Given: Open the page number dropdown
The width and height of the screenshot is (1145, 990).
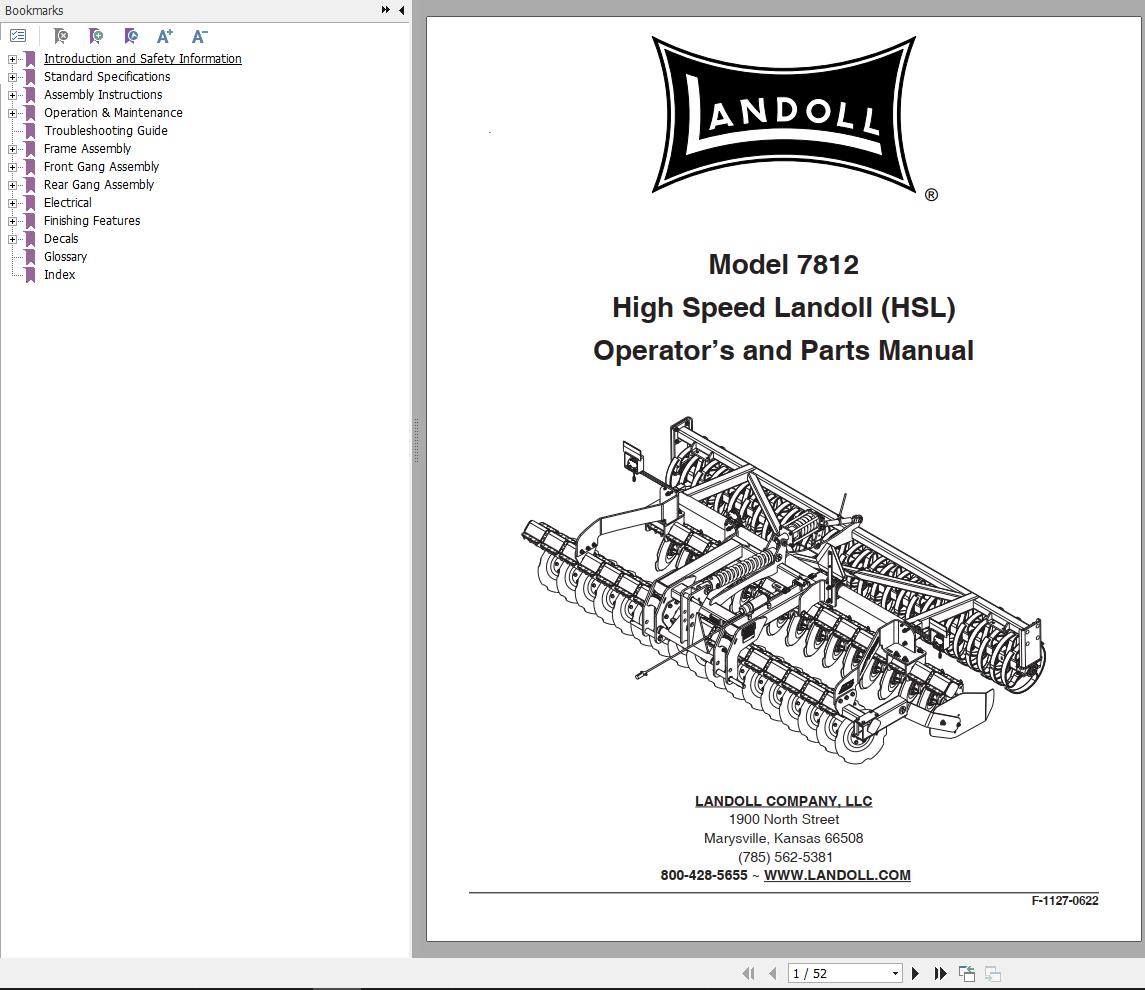Looking at the screenshot, I should (895, 972).
